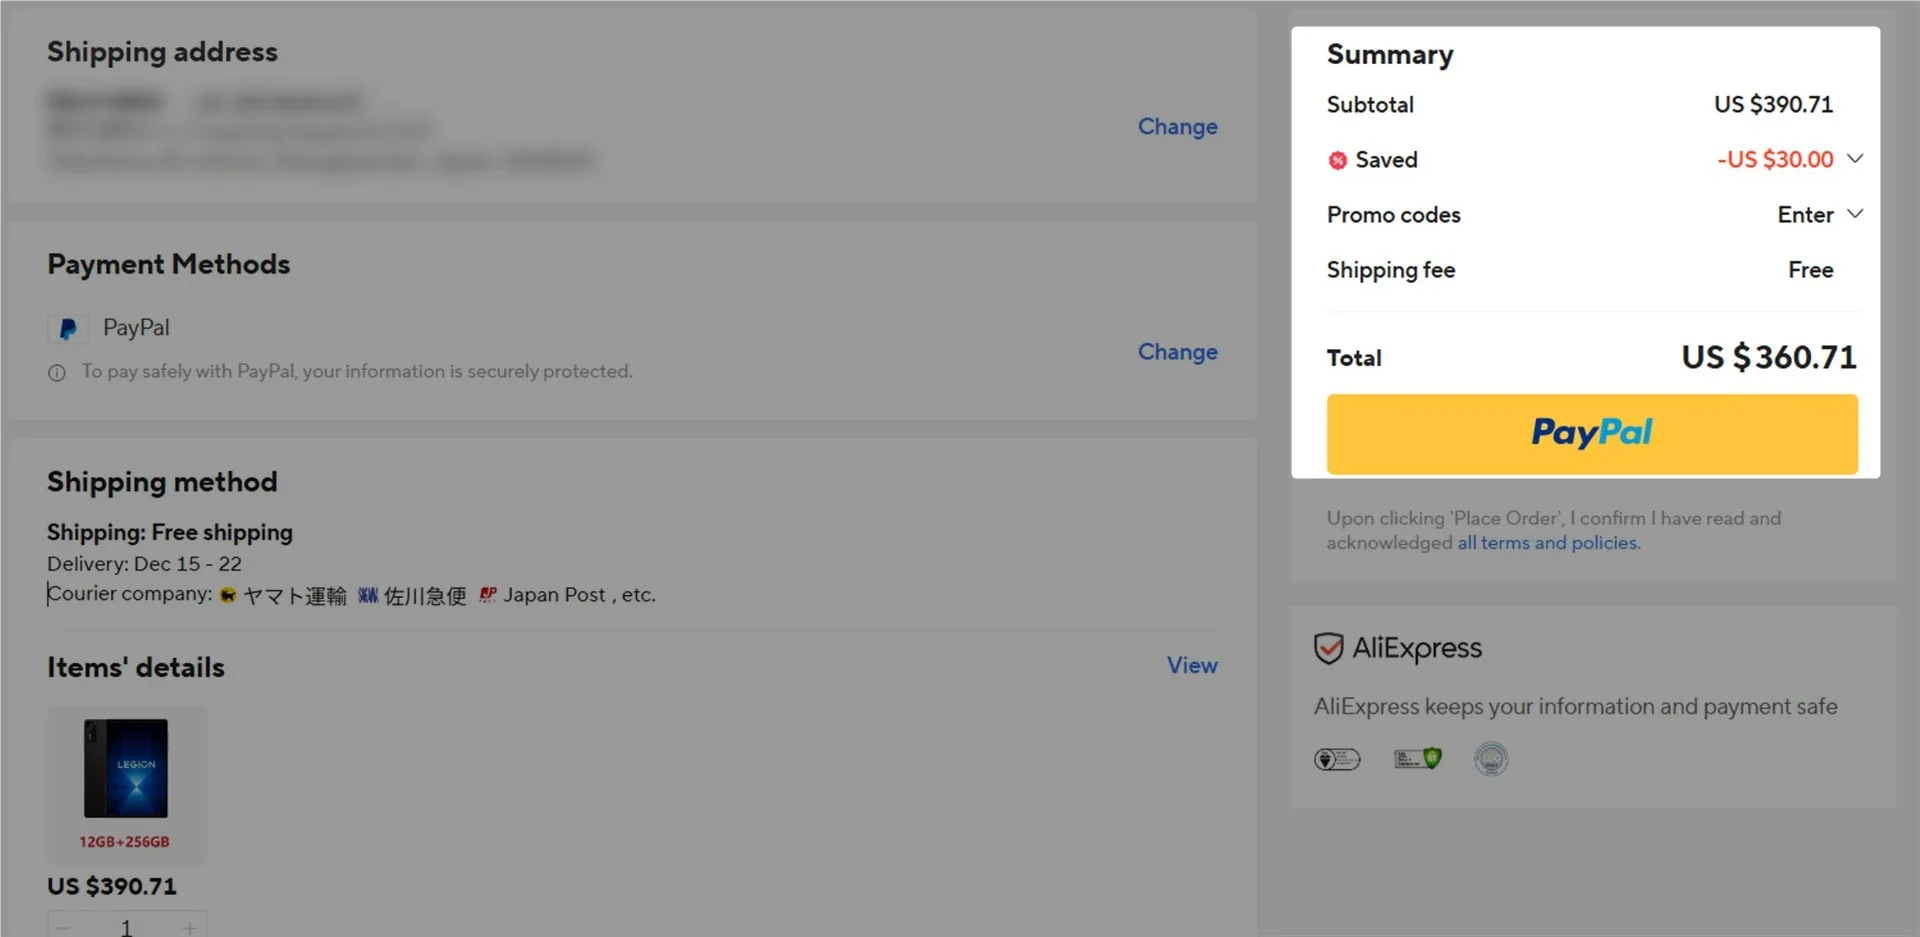
Task: Increase item quantity with plus button
Action: (189, 927)
